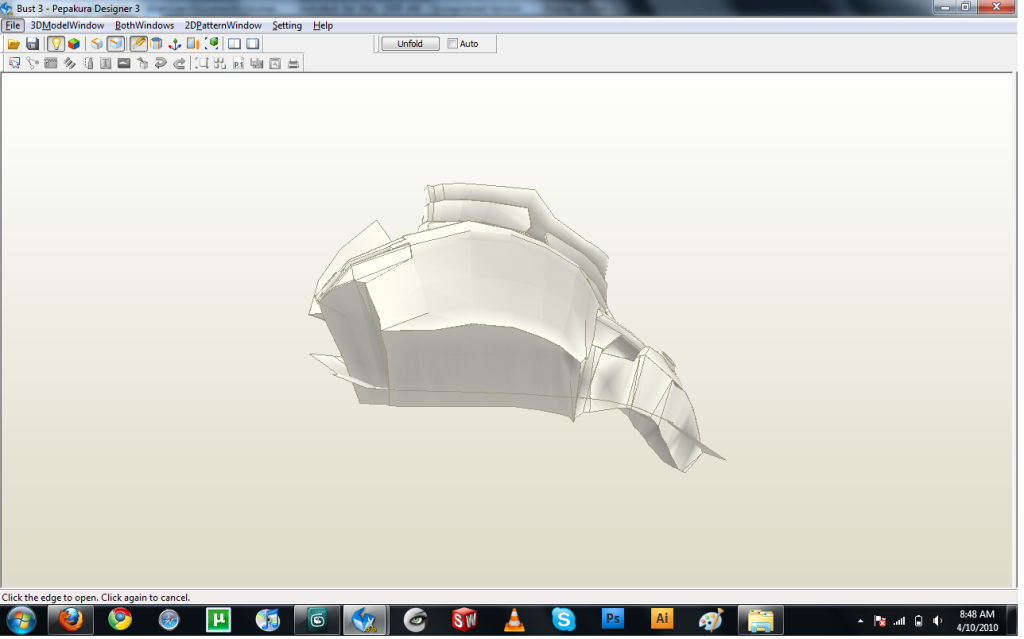Show hidden system tray icons
Screen dimensions: 1024x639
861,620
